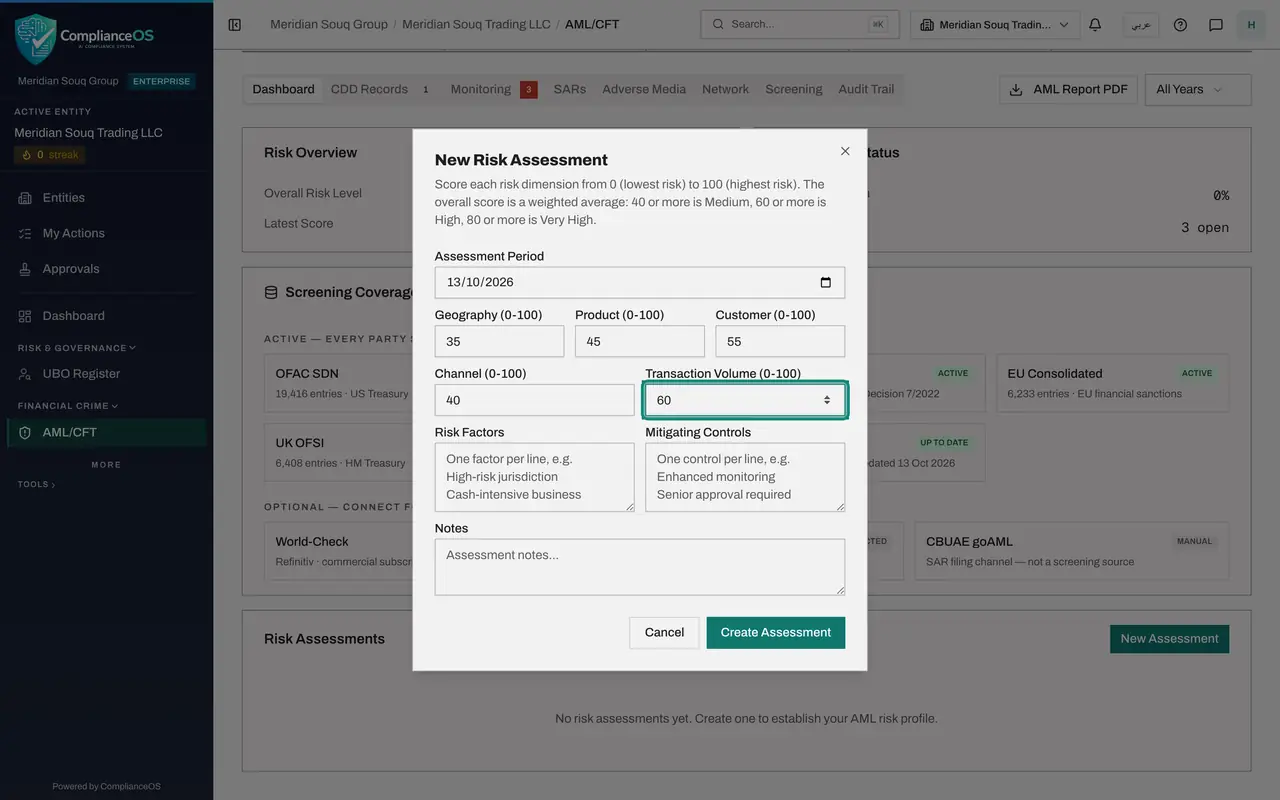Collapse the Risk & Governance section
This screenshot has height=800, width=1280.
[x=77, y=348]
